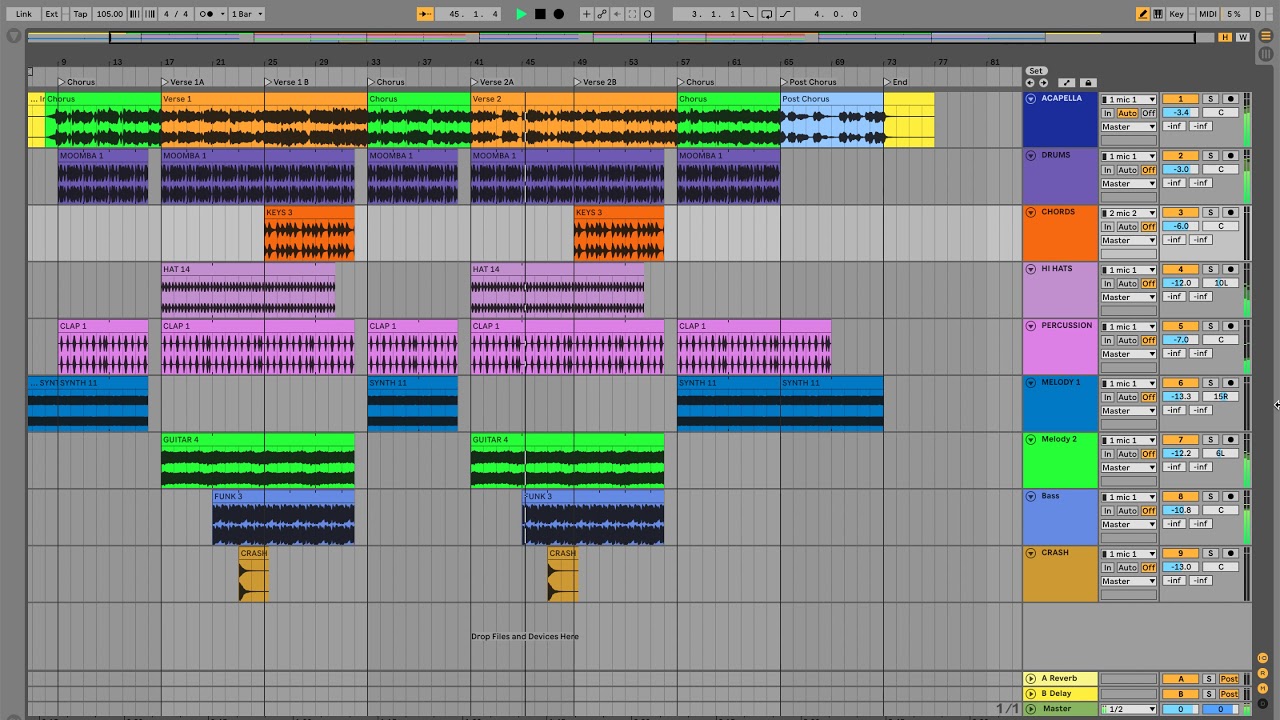Toggle the Computer MIDI Keyboard icon

click(x=1158, y=14)
